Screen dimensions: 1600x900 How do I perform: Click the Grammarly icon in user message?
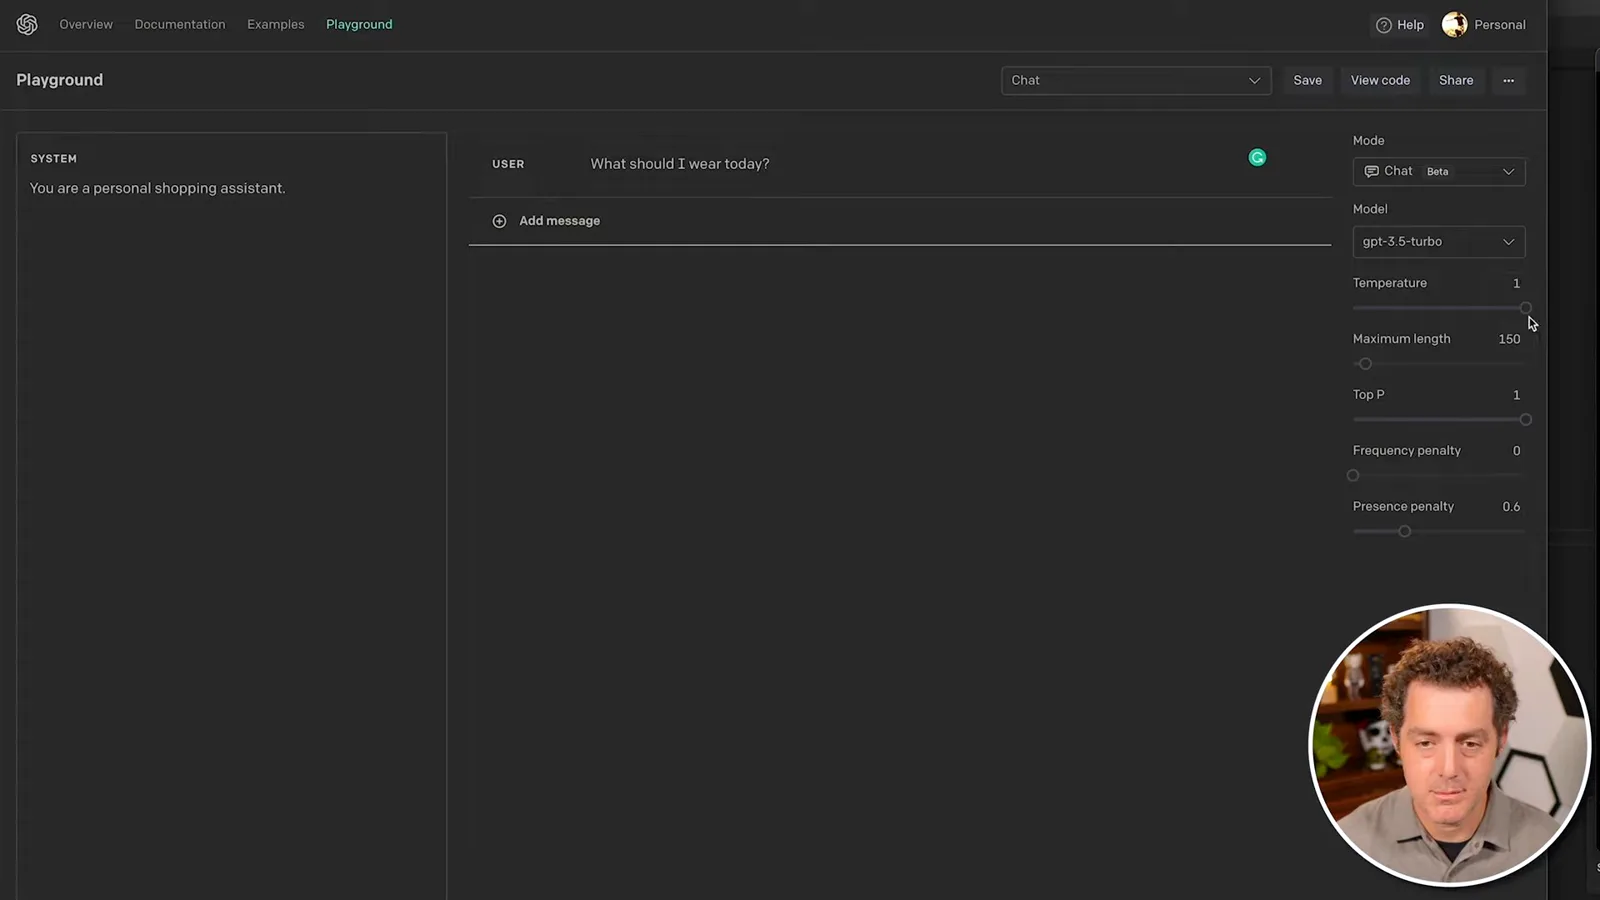[1257, 157]
